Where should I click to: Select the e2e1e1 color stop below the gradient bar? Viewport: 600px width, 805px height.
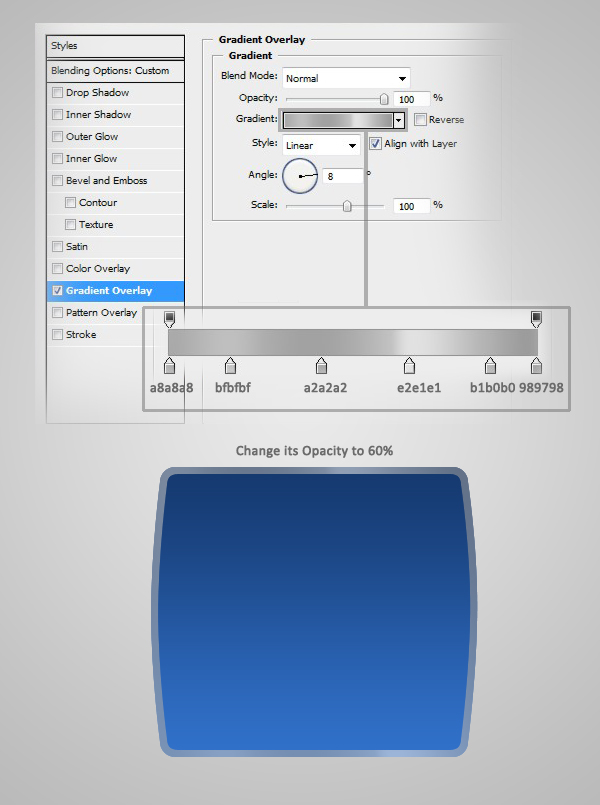point(409,366)
